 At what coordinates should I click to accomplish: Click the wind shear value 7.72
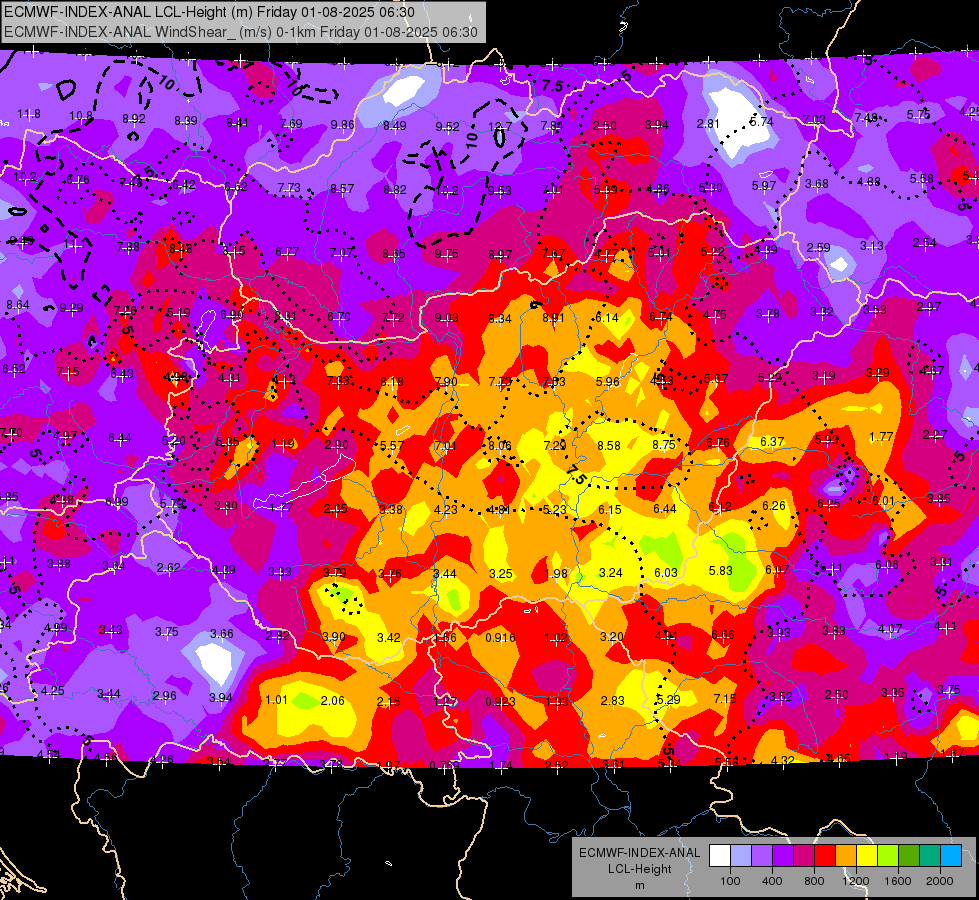click(x=393, y=318)
